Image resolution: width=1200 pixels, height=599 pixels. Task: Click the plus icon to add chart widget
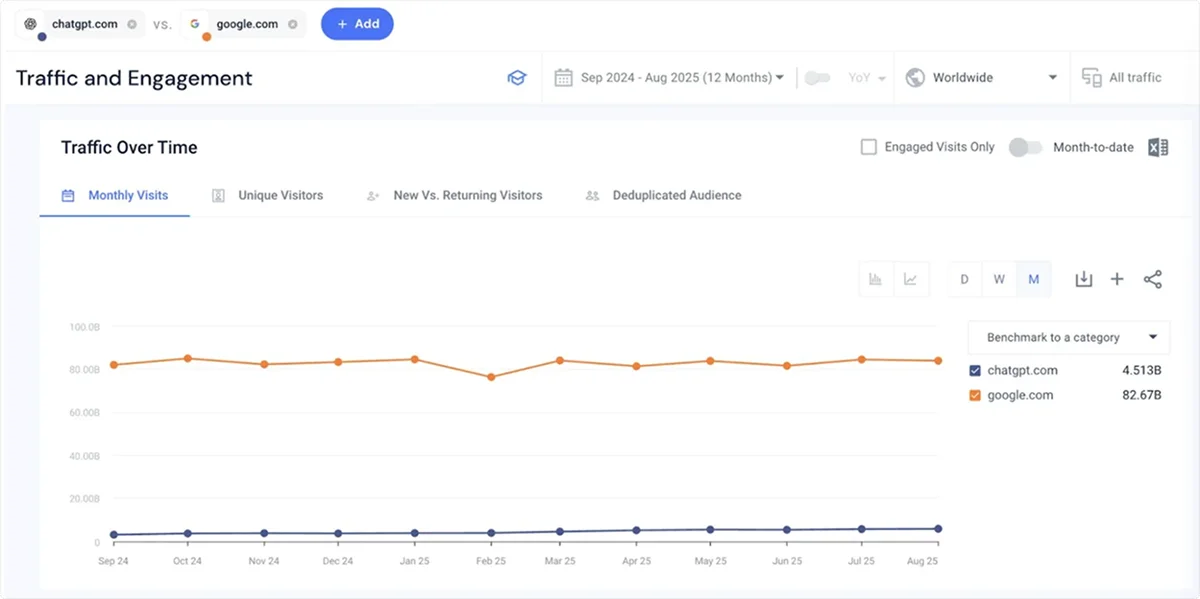pyautogui.click(x=1117, y=279)
